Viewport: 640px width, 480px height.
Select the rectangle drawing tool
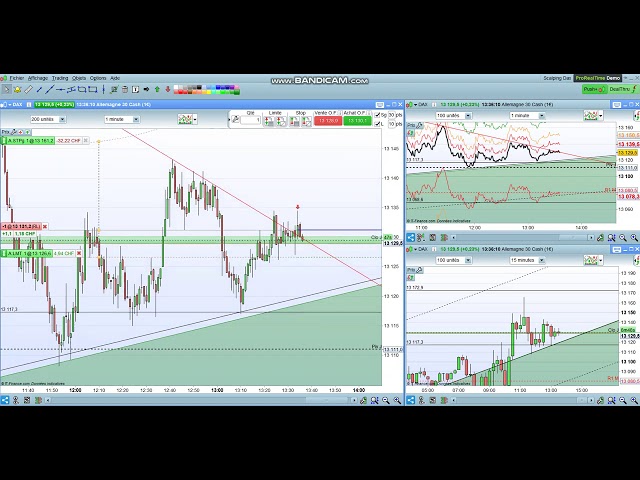tap(93, 89)
